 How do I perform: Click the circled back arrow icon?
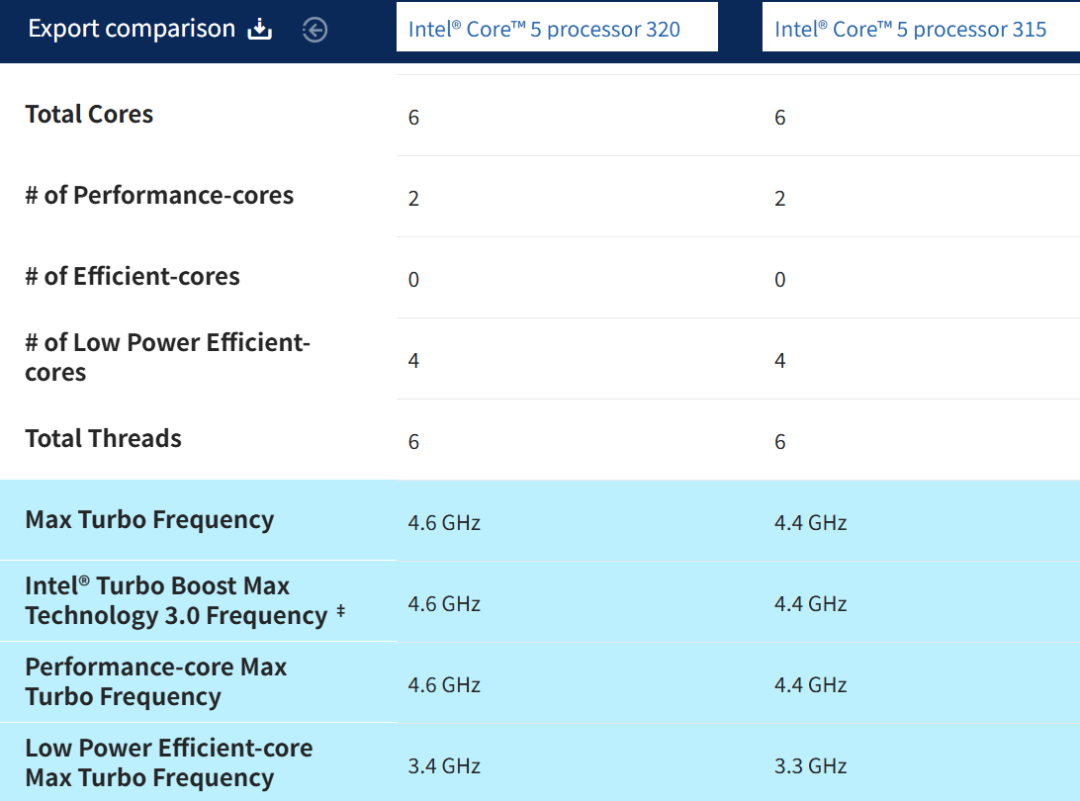click(x=315, y=30)
